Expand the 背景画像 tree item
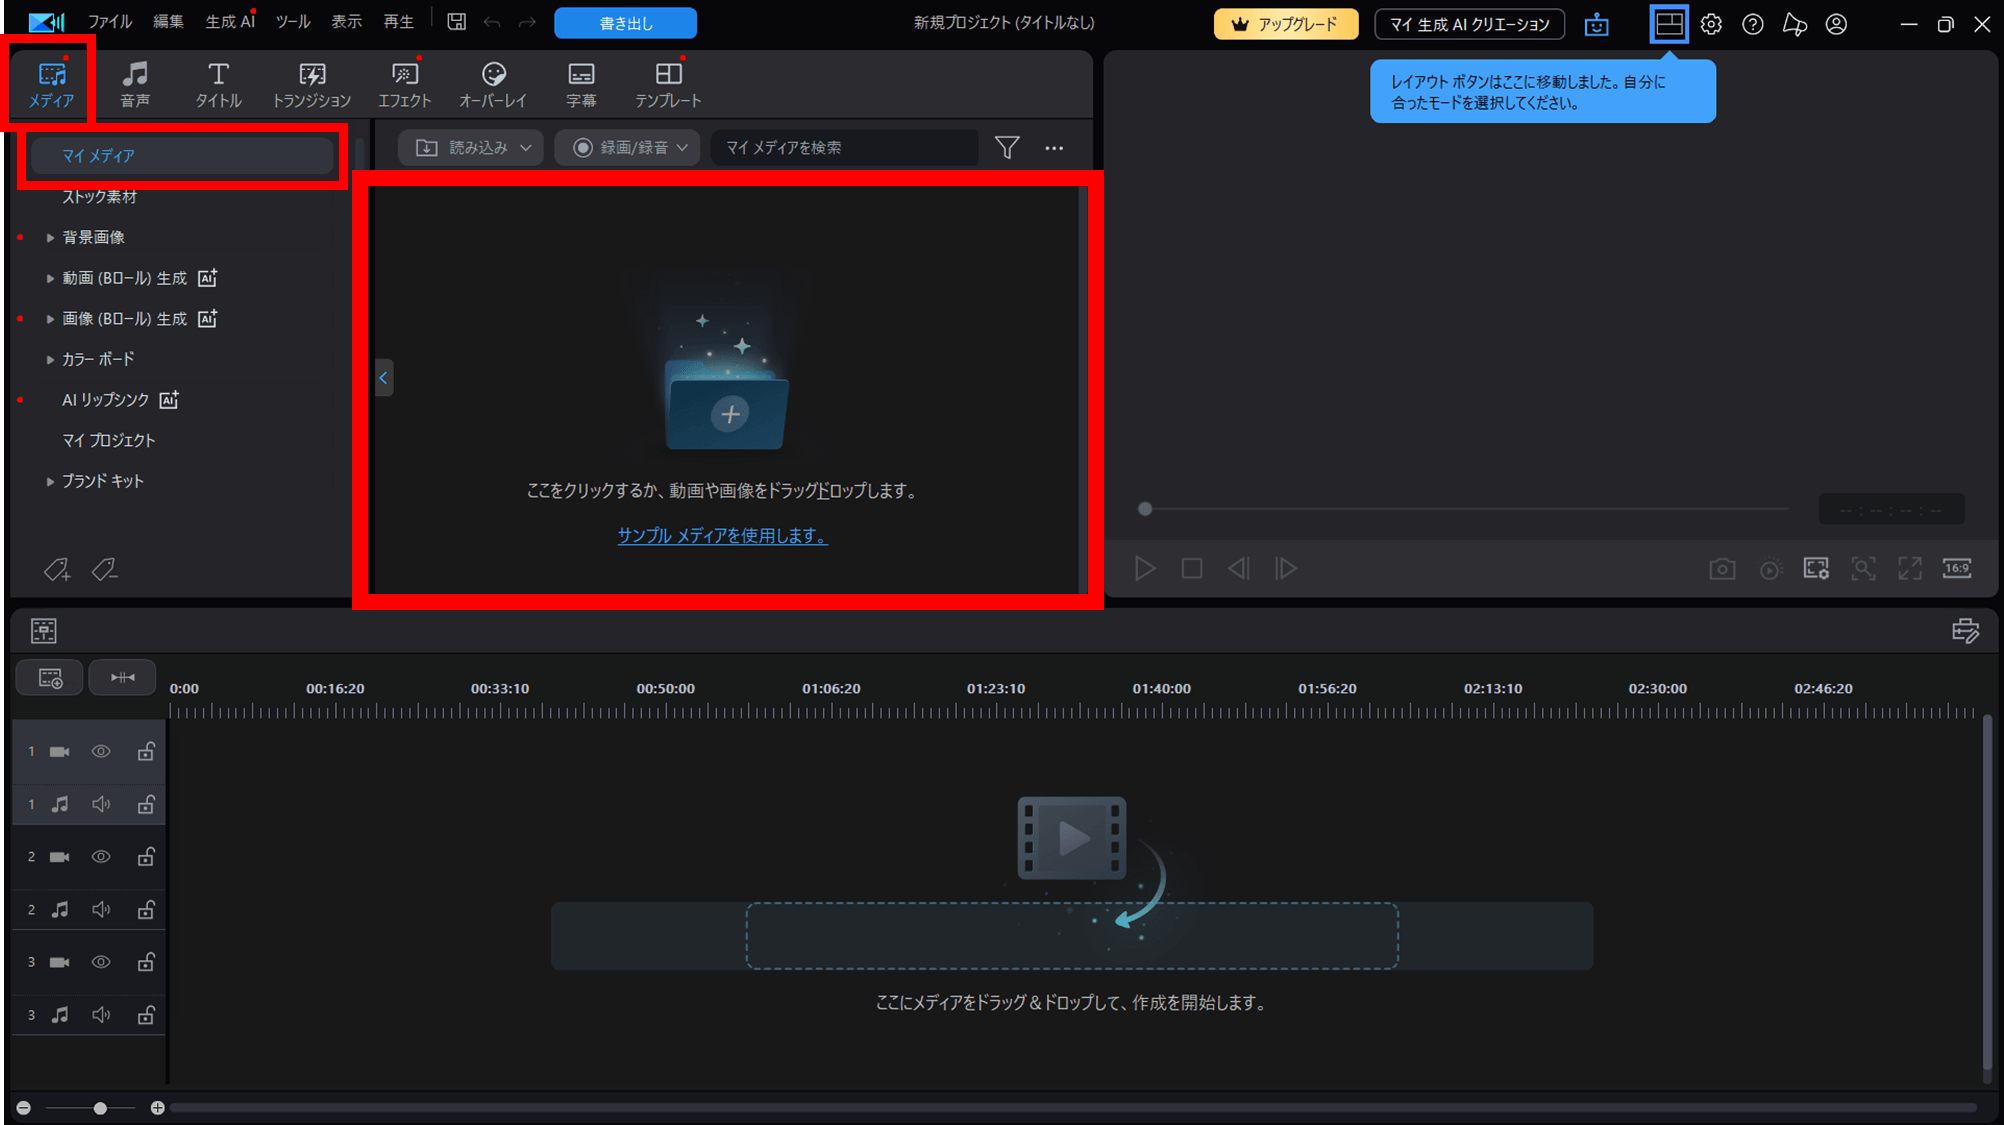Viewport: 2004px width, 1125px height. [x=50, y=238]
